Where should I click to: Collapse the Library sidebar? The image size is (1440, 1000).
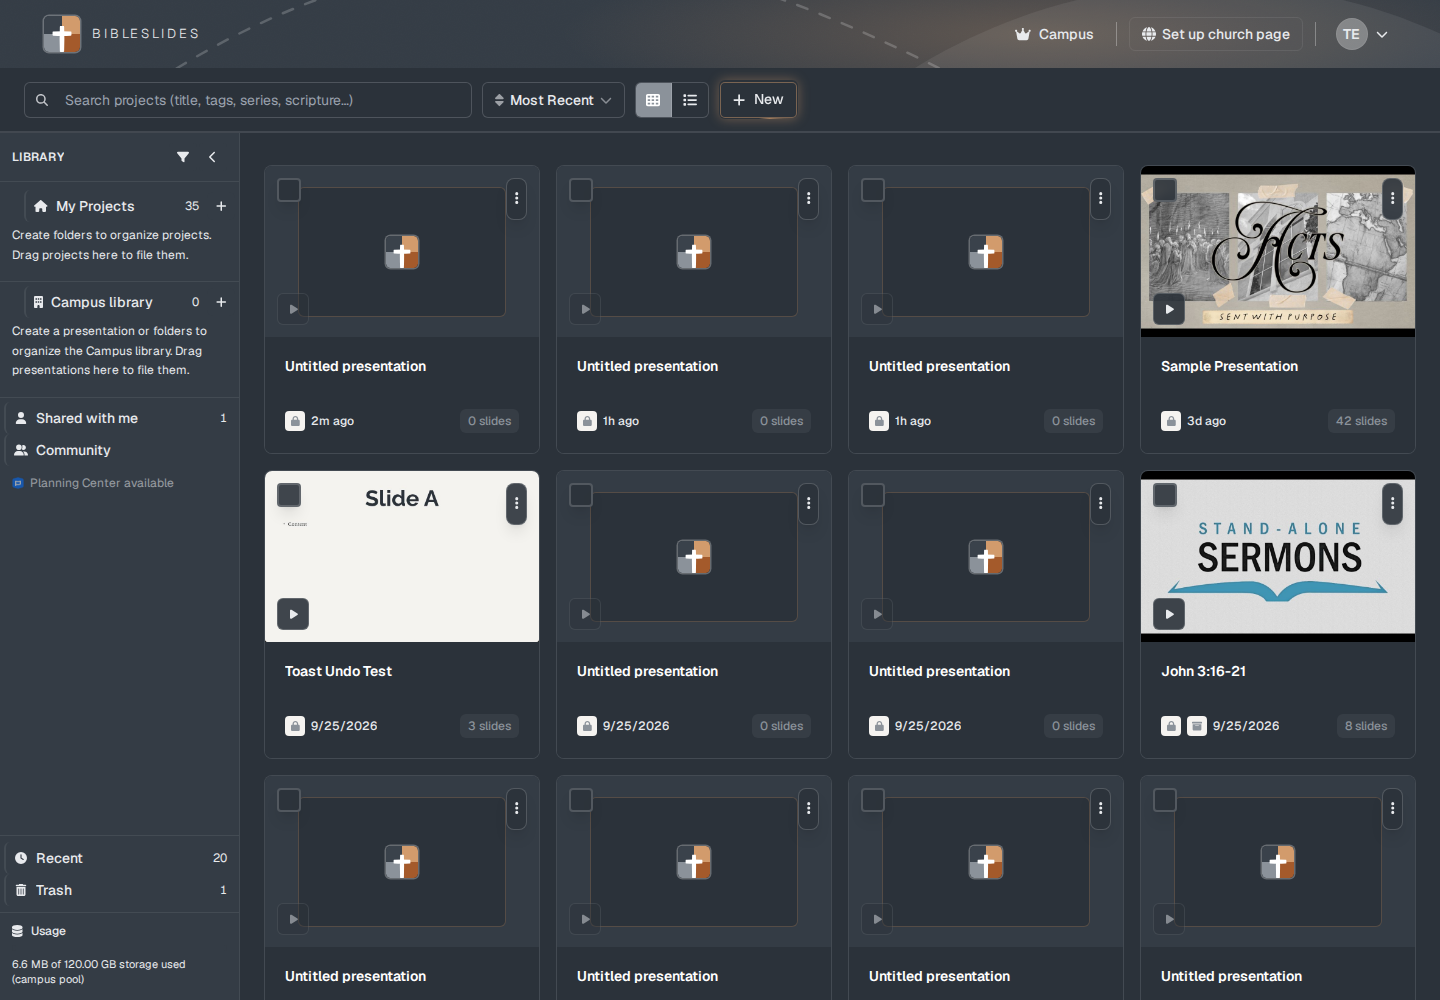[212, 157]
